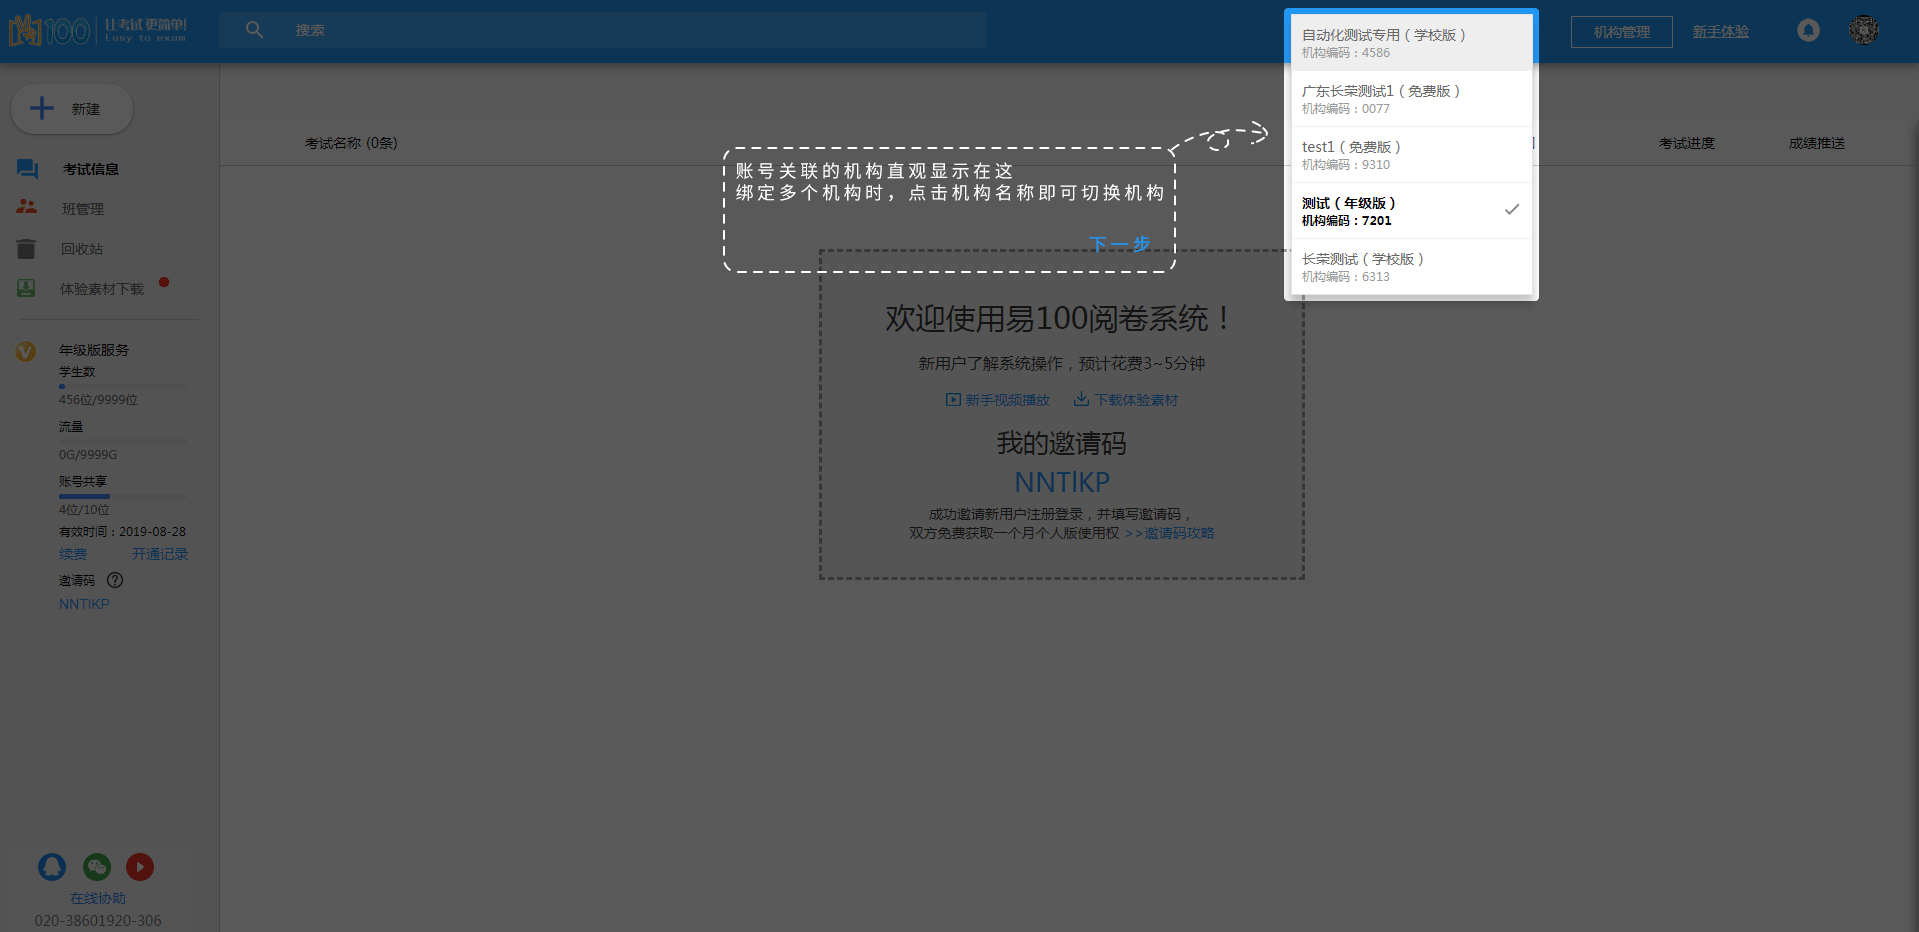The width and height of the screenshot is (1919, 932).
Task: Switch to 自动化测试专用 (学校版) organization
Action: point(1410,43)
